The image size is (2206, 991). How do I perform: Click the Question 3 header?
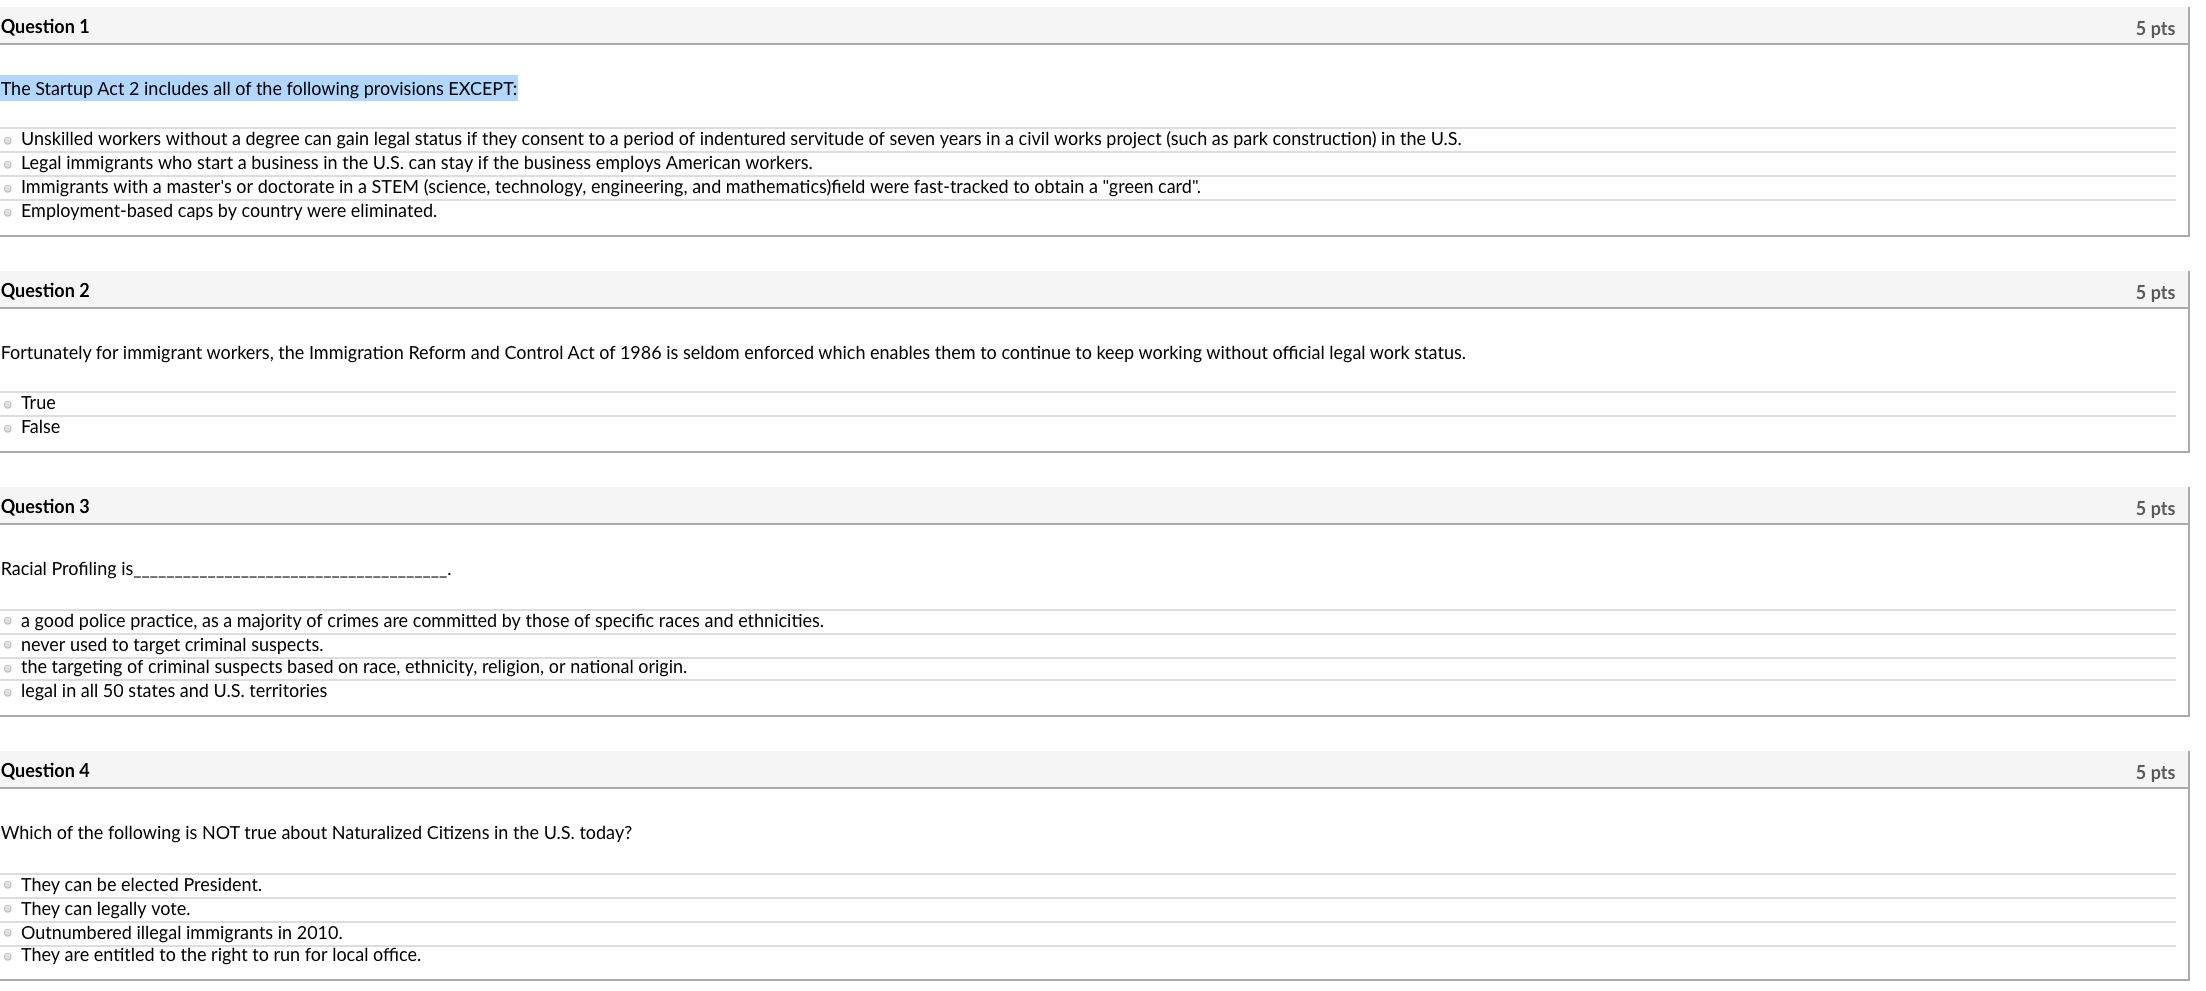[x=46, y=507]
